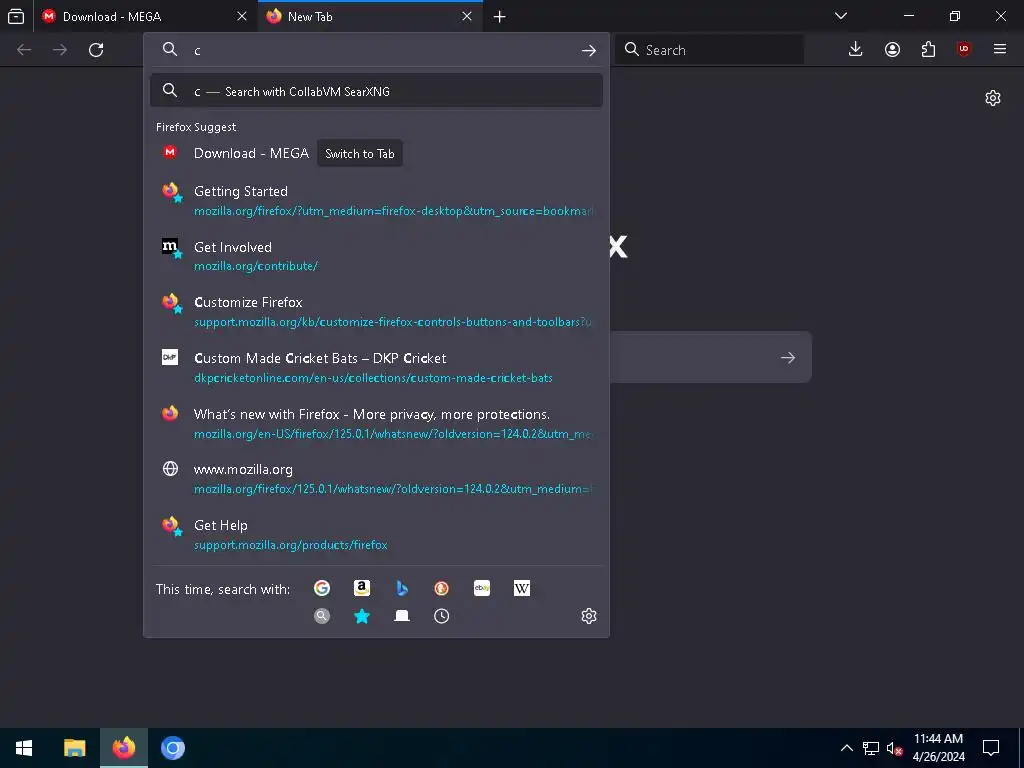Open the uBlock Origin extension
Screen dimensions: 1024x768
click(x=964, y=50)
